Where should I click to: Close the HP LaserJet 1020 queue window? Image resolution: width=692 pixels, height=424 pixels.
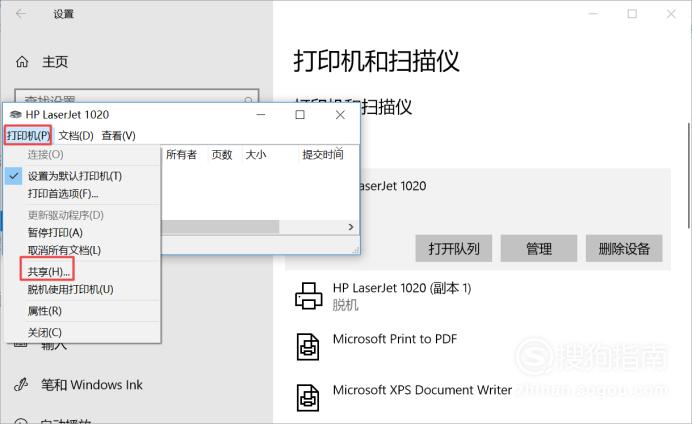340,115
